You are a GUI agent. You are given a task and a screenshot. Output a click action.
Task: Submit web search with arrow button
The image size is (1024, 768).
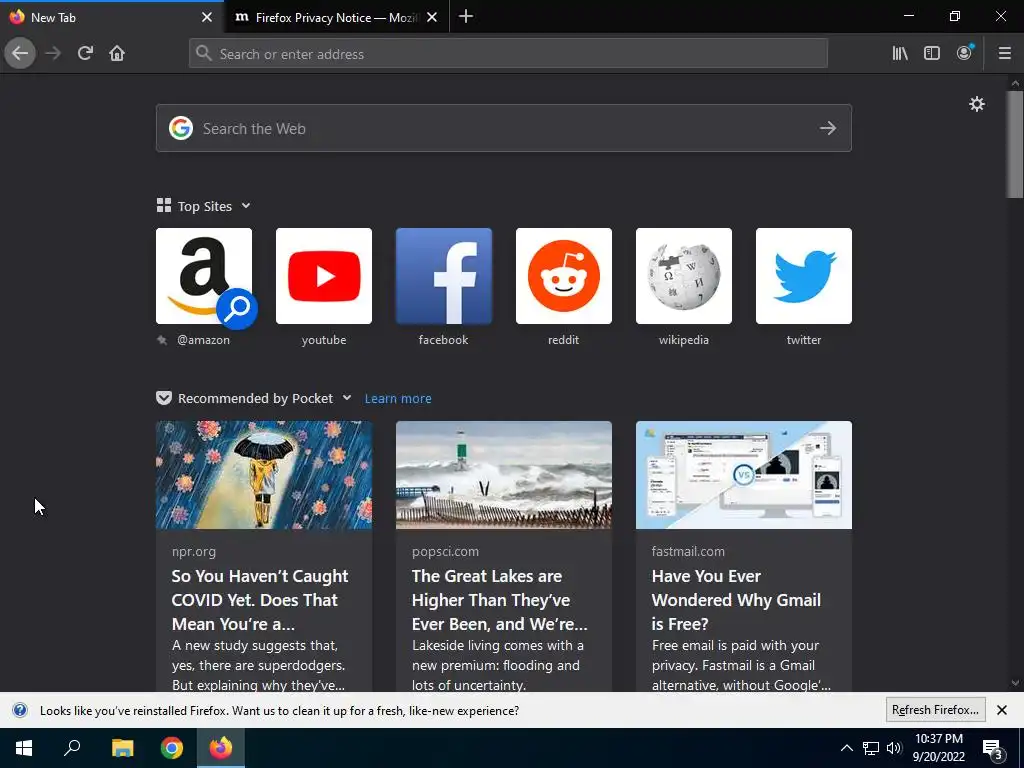click(x=828, y=128)
